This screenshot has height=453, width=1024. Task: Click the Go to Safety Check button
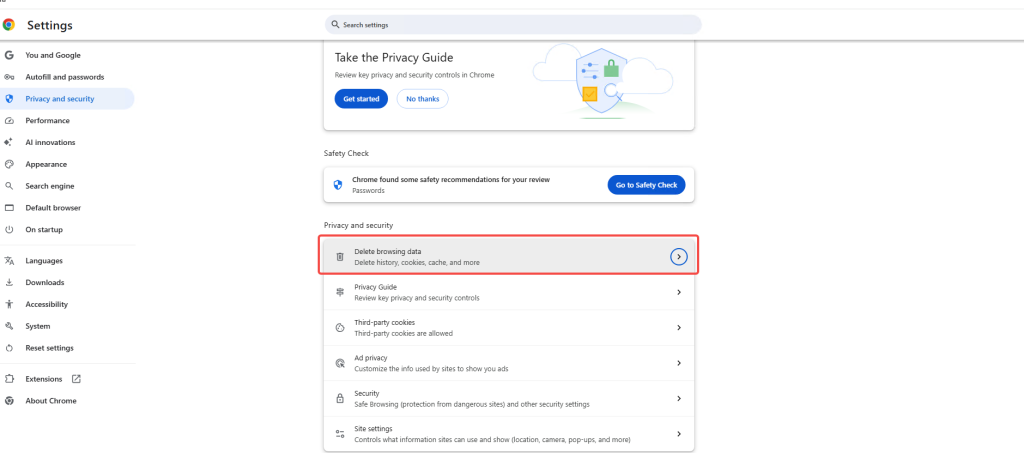[646, 185]
